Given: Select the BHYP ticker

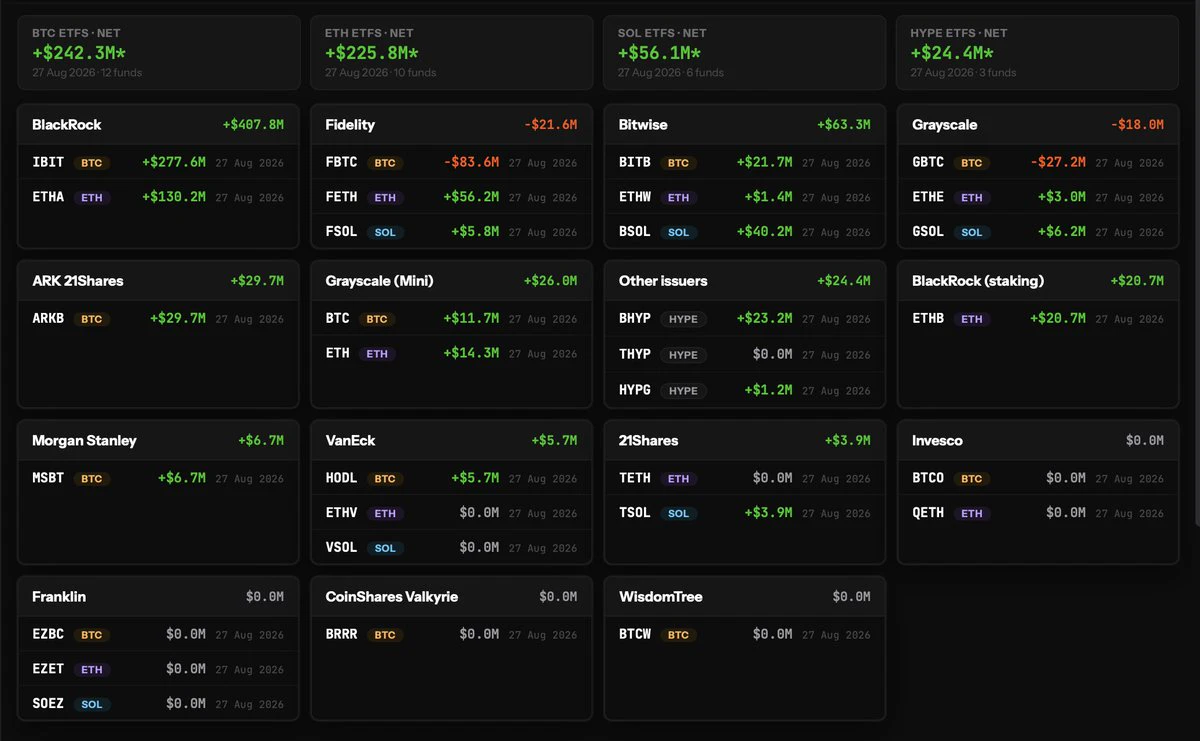Looking at the screenshot, I should point(635,318).
